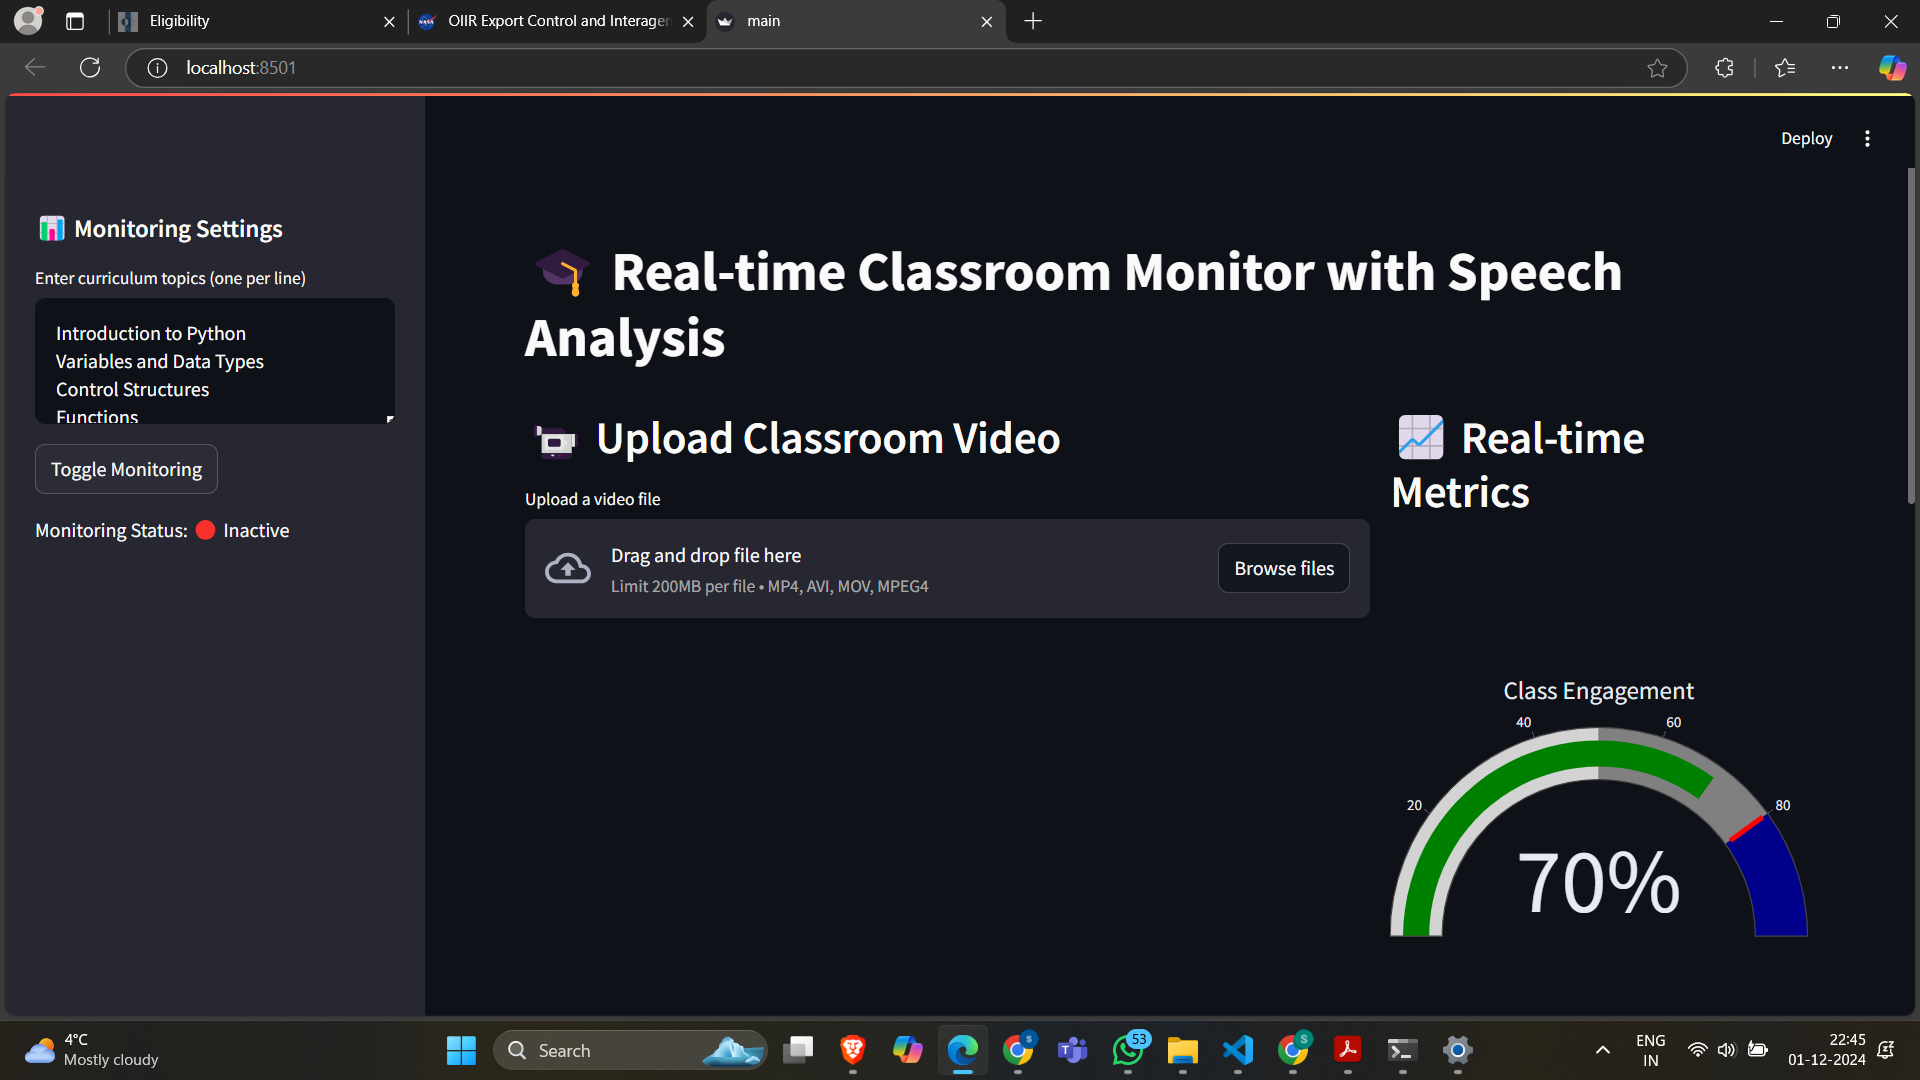This screenshot has height=1080, width=1920.
Task: Switch to the OIIR Export Control tab
Action: (x=556, y=21)
